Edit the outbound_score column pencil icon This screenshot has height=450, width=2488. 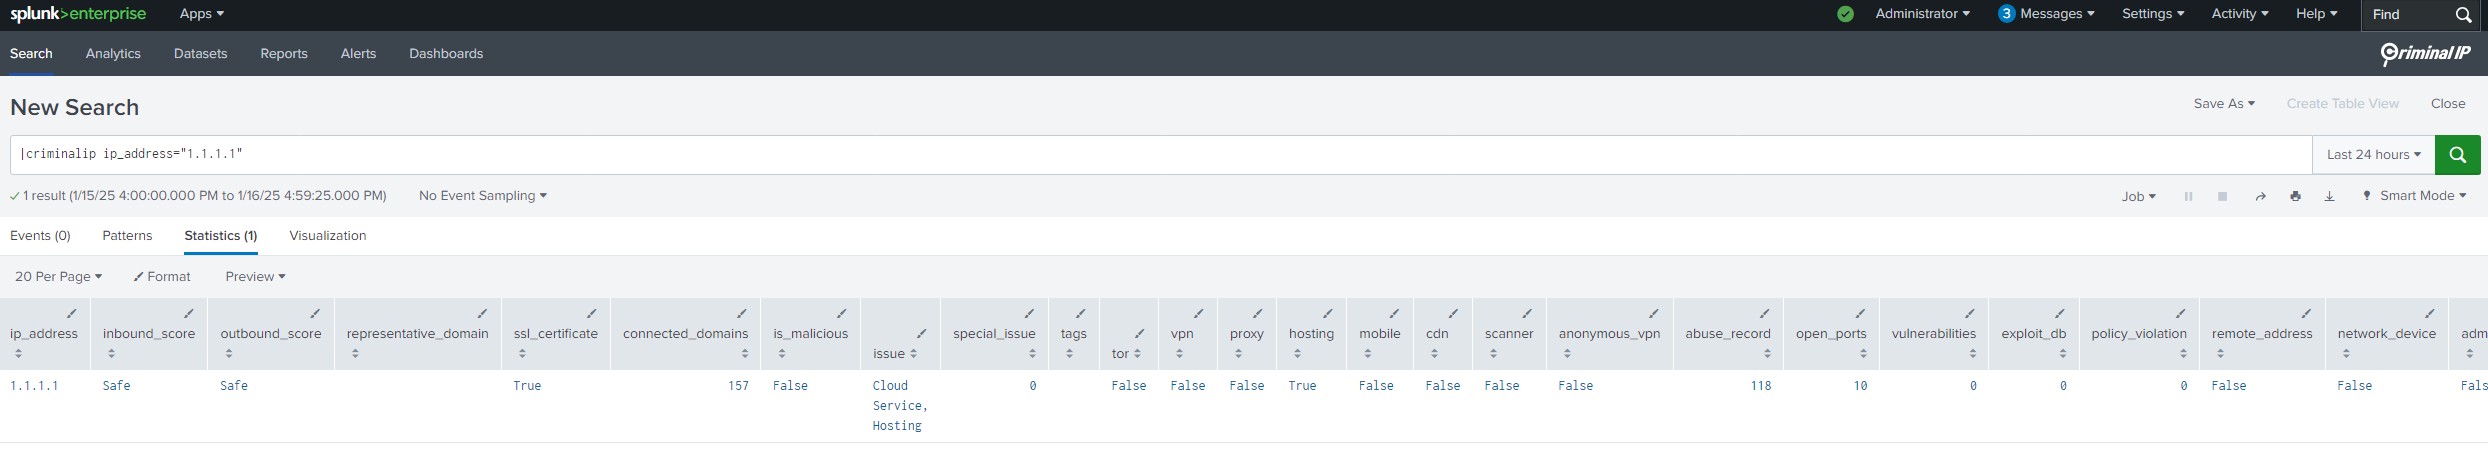coord(315,314)
